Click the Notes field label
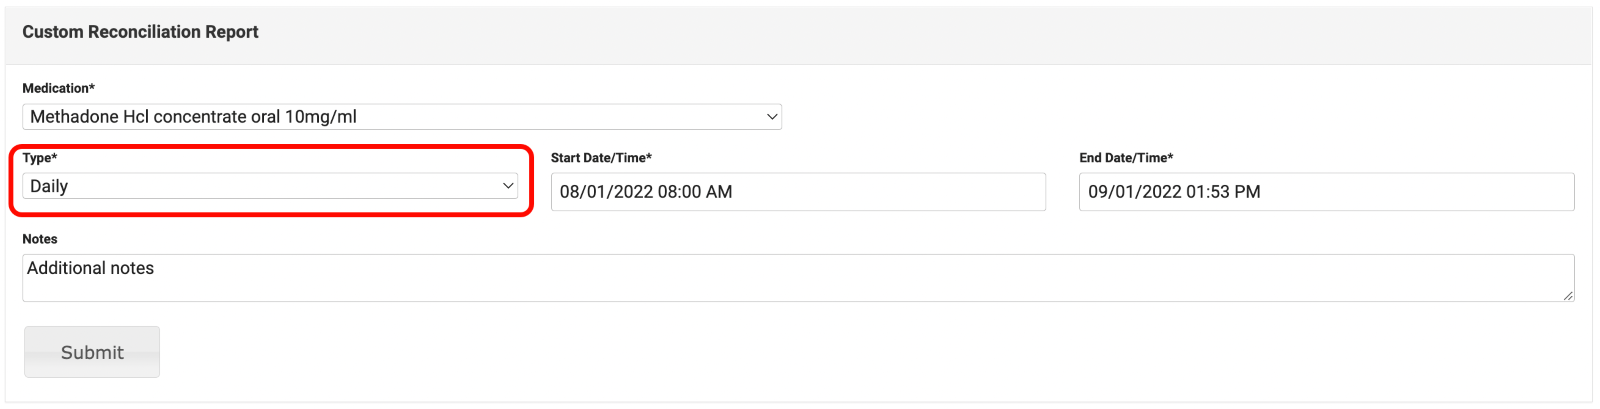Viewport: 1600px width, 409px height. click(x=40, y=239)
